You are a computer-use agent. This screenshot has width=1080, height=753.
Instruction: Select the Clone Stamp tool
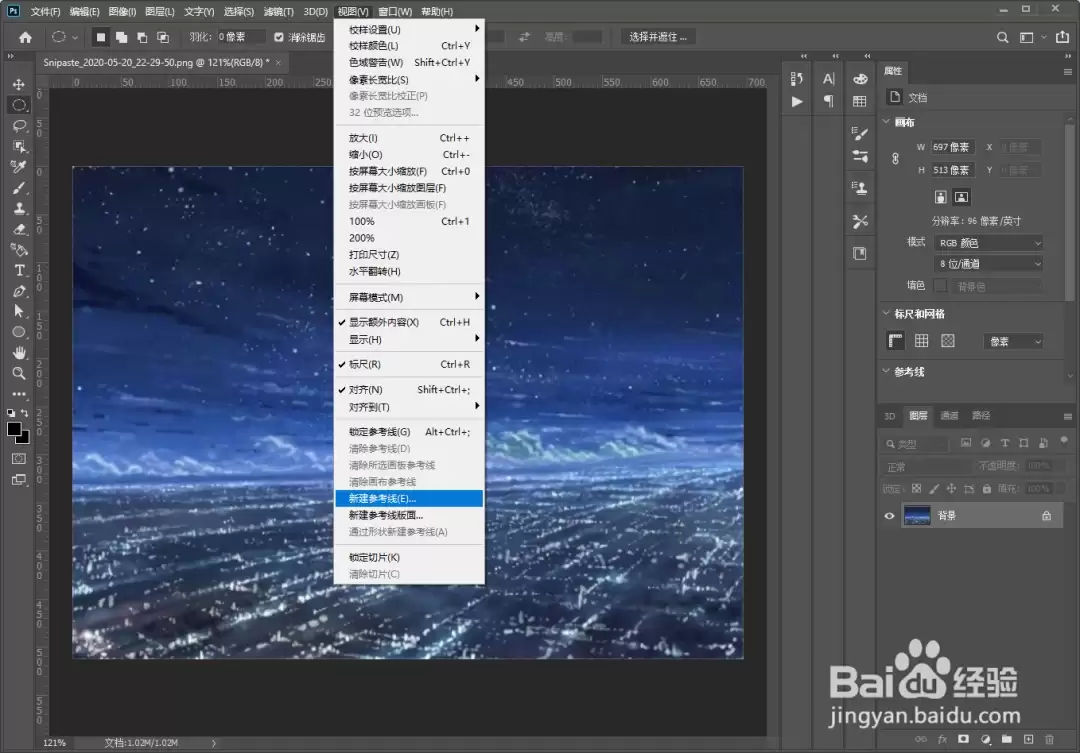point(19,208)
